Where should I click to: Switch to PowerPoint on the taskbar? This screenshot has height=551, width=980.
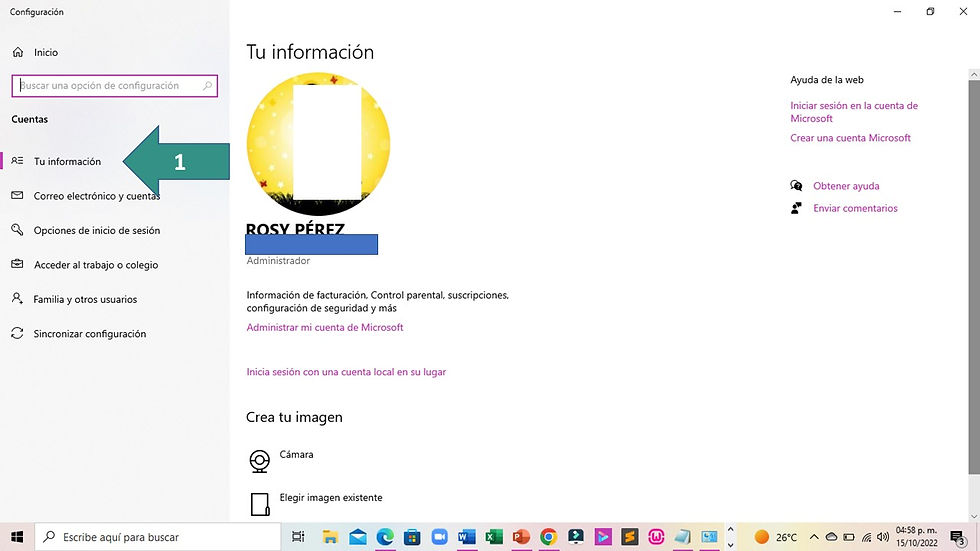point(521,537)
